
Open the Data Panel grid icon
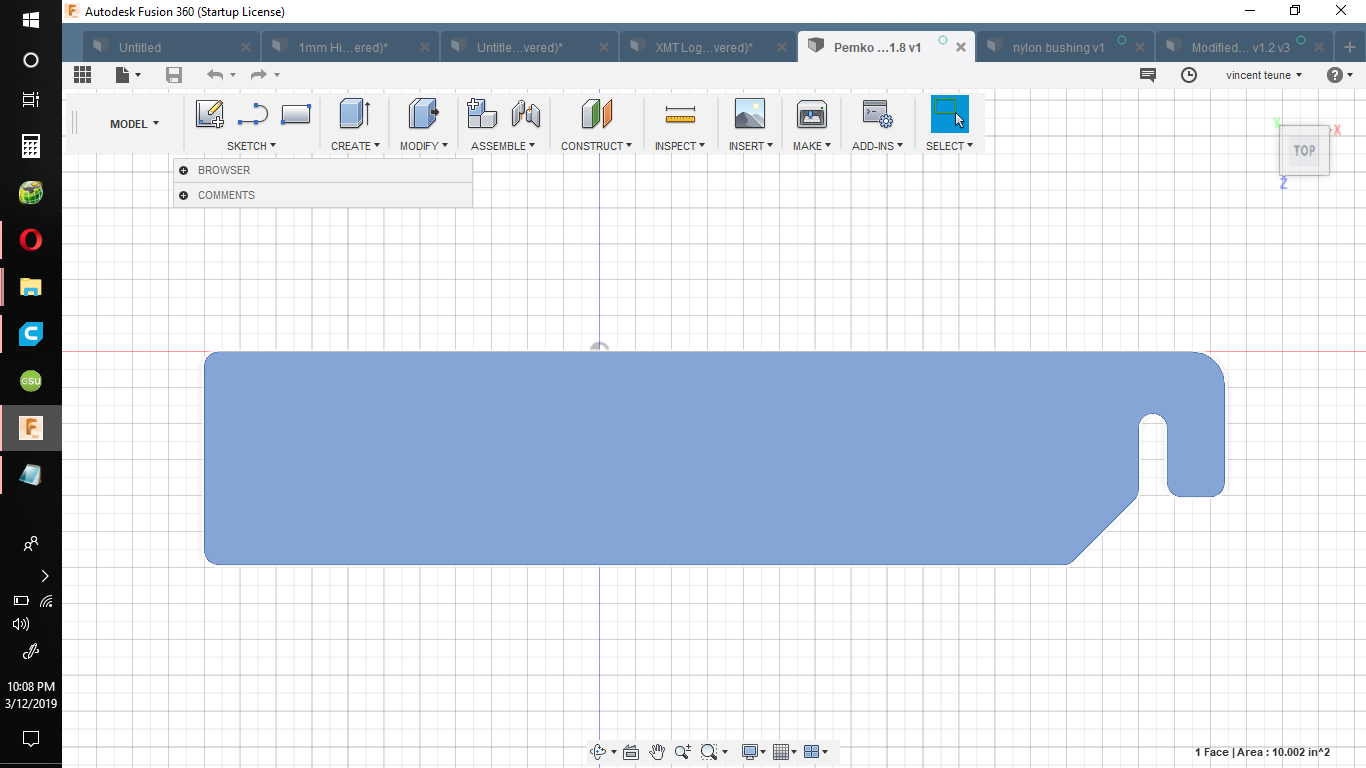coord(83,75)
